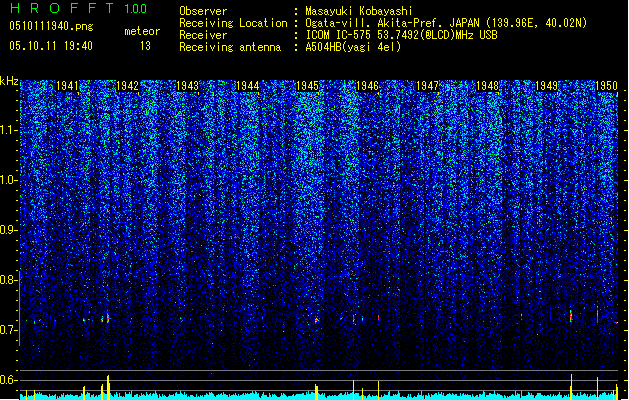This screenshot has width=629, height=400.
Task: Click the 1950 time marker
Action: point(606,86)
